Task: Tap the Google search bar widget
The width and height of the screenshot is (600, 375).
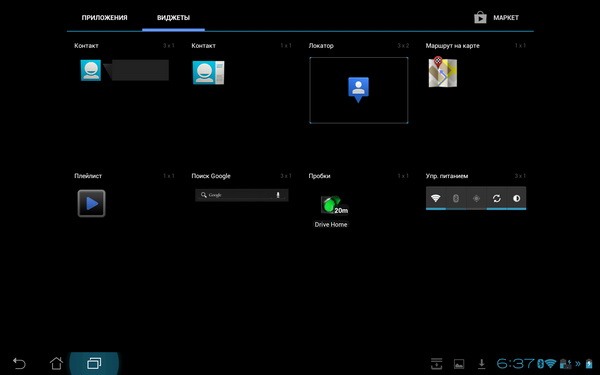Action: (x=241, y=195)
